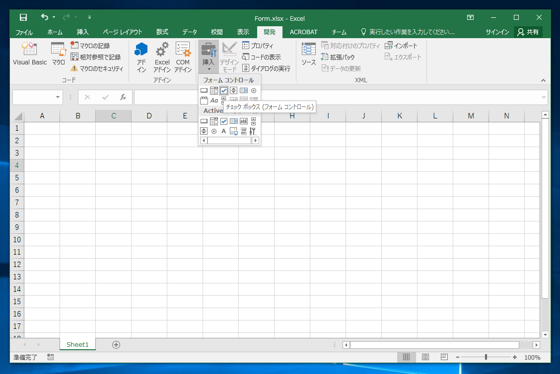This screenshot has height=374, width=560.
Task: Click XML Import (インポート)
Action: point(401,45)
